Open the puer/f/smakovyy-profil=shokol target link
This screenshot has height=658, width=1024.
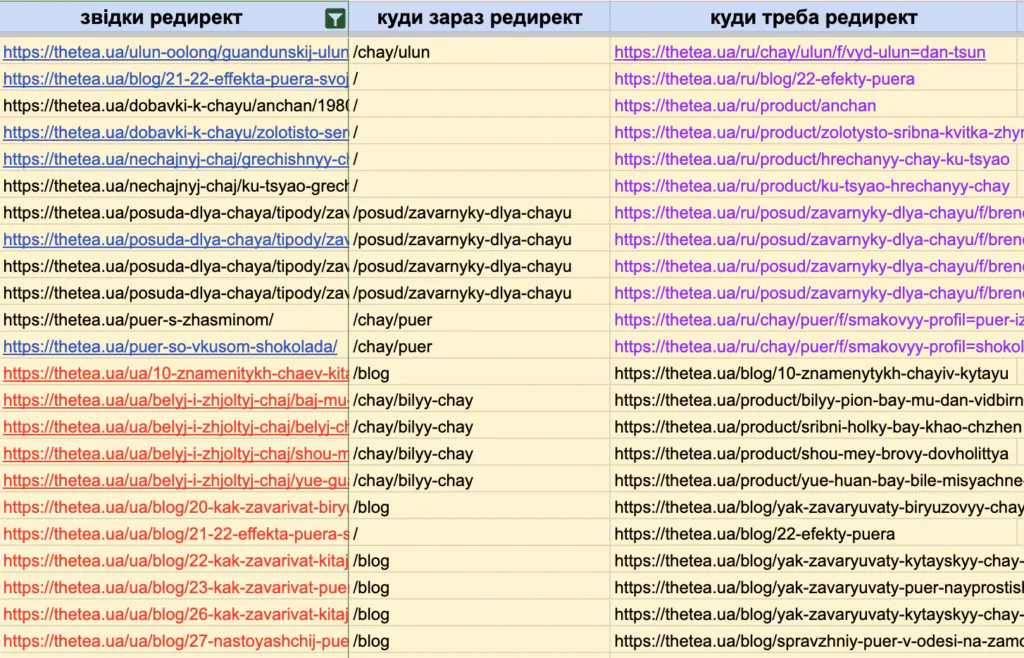click(x=819, y=347)
